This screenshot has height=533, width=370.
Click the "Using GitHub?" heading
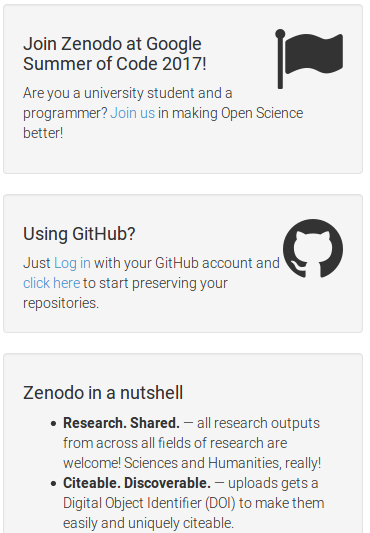[79, 234]
